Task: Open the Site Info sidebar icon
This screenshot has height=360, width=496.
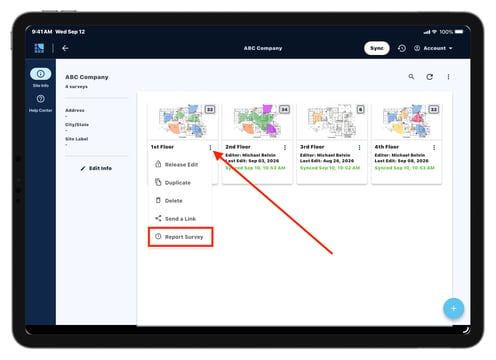Action: (41, 74)
